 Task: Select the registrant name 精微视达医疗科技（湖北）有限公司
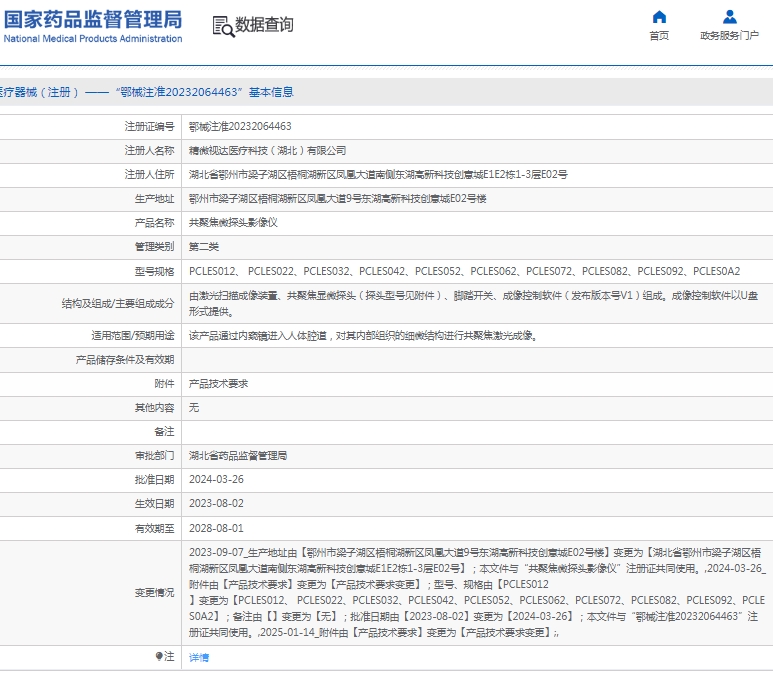pyautogui.click(x=267, y=151)
